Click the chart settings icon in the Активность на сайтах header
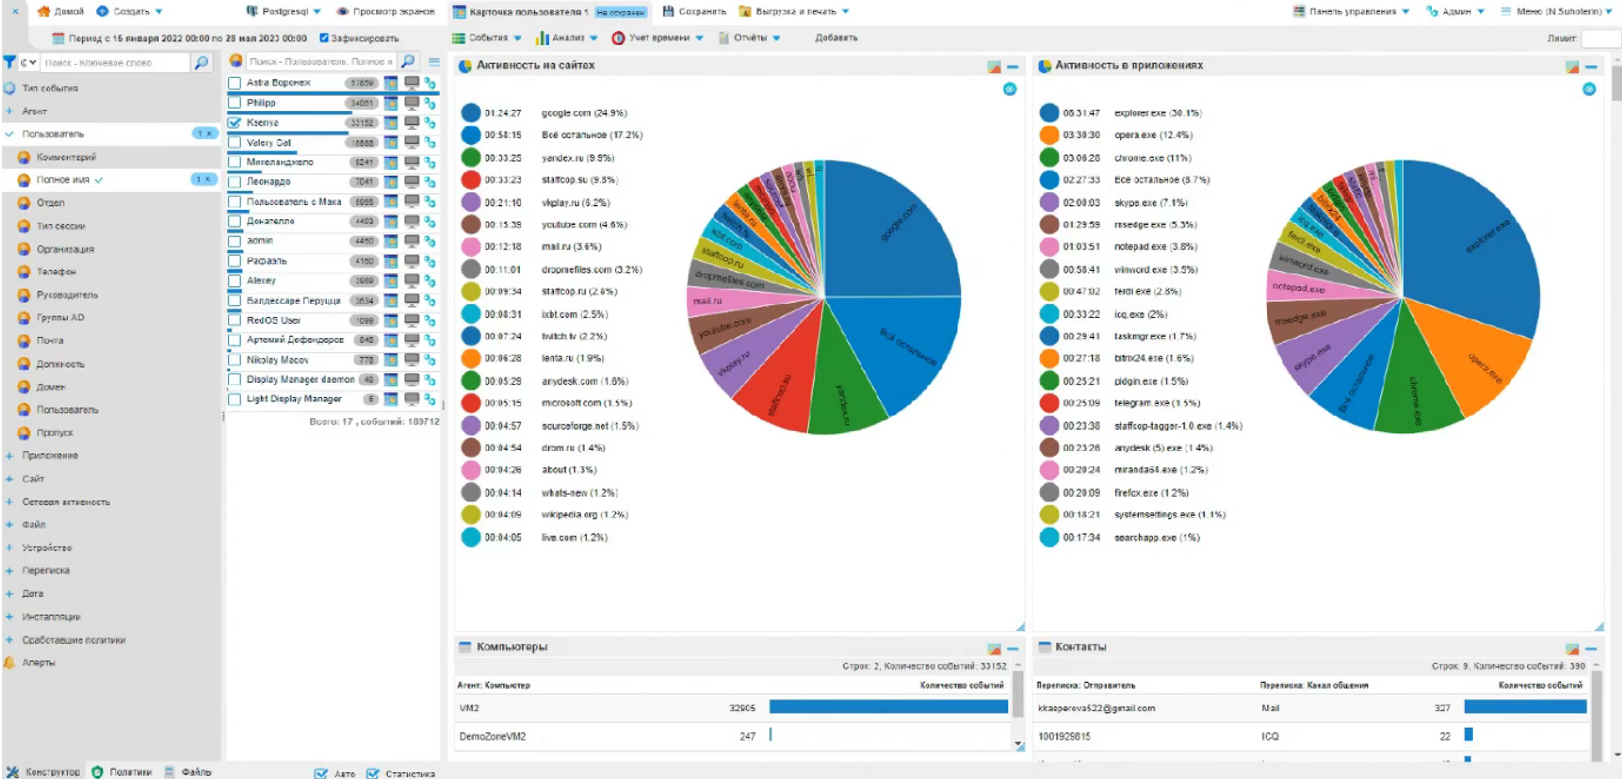Image resolution: width=1622 pixels, height=779 pixels. tap(994, 66)
